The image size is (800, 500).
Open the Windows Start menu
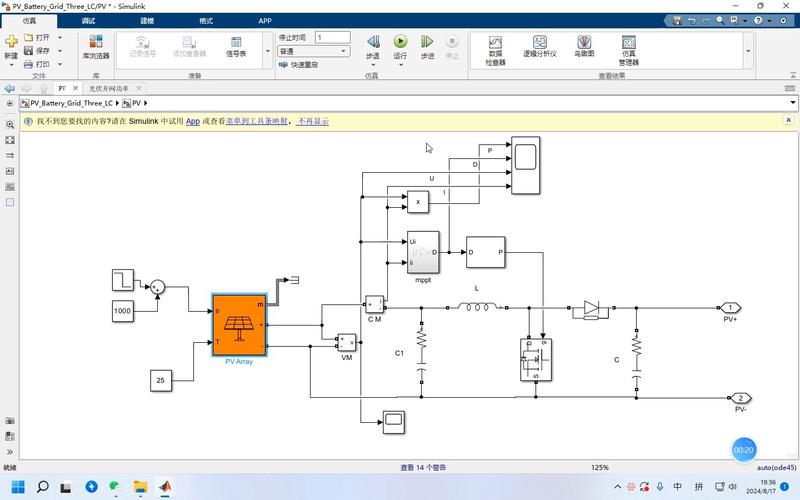(14, 487)
